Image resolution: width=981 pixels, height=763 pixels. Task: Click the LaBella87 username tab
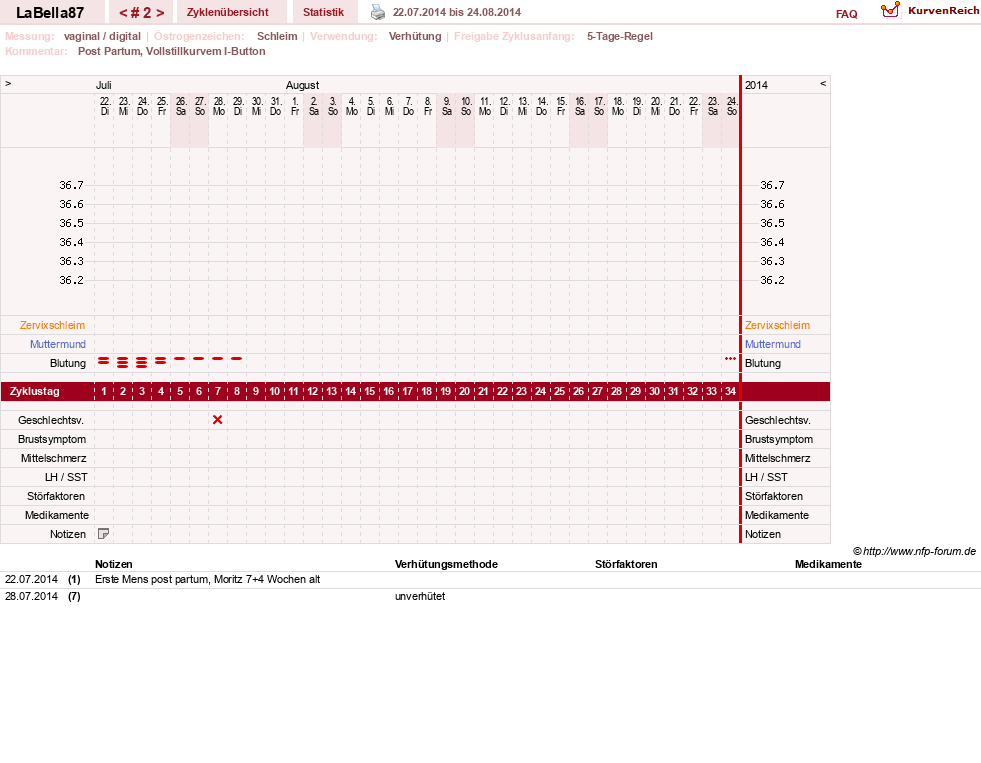click(x=50, y=12)
